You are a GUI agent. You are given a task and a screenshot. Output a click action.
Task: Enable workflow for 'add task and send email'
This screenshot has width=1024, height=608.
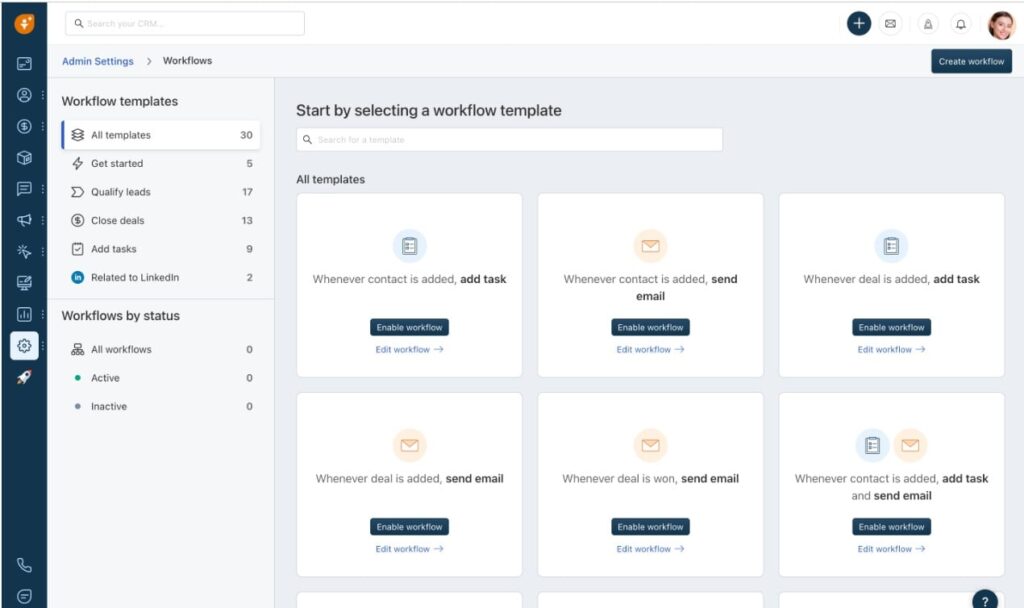pyautogui.click(x=891, y=526)
